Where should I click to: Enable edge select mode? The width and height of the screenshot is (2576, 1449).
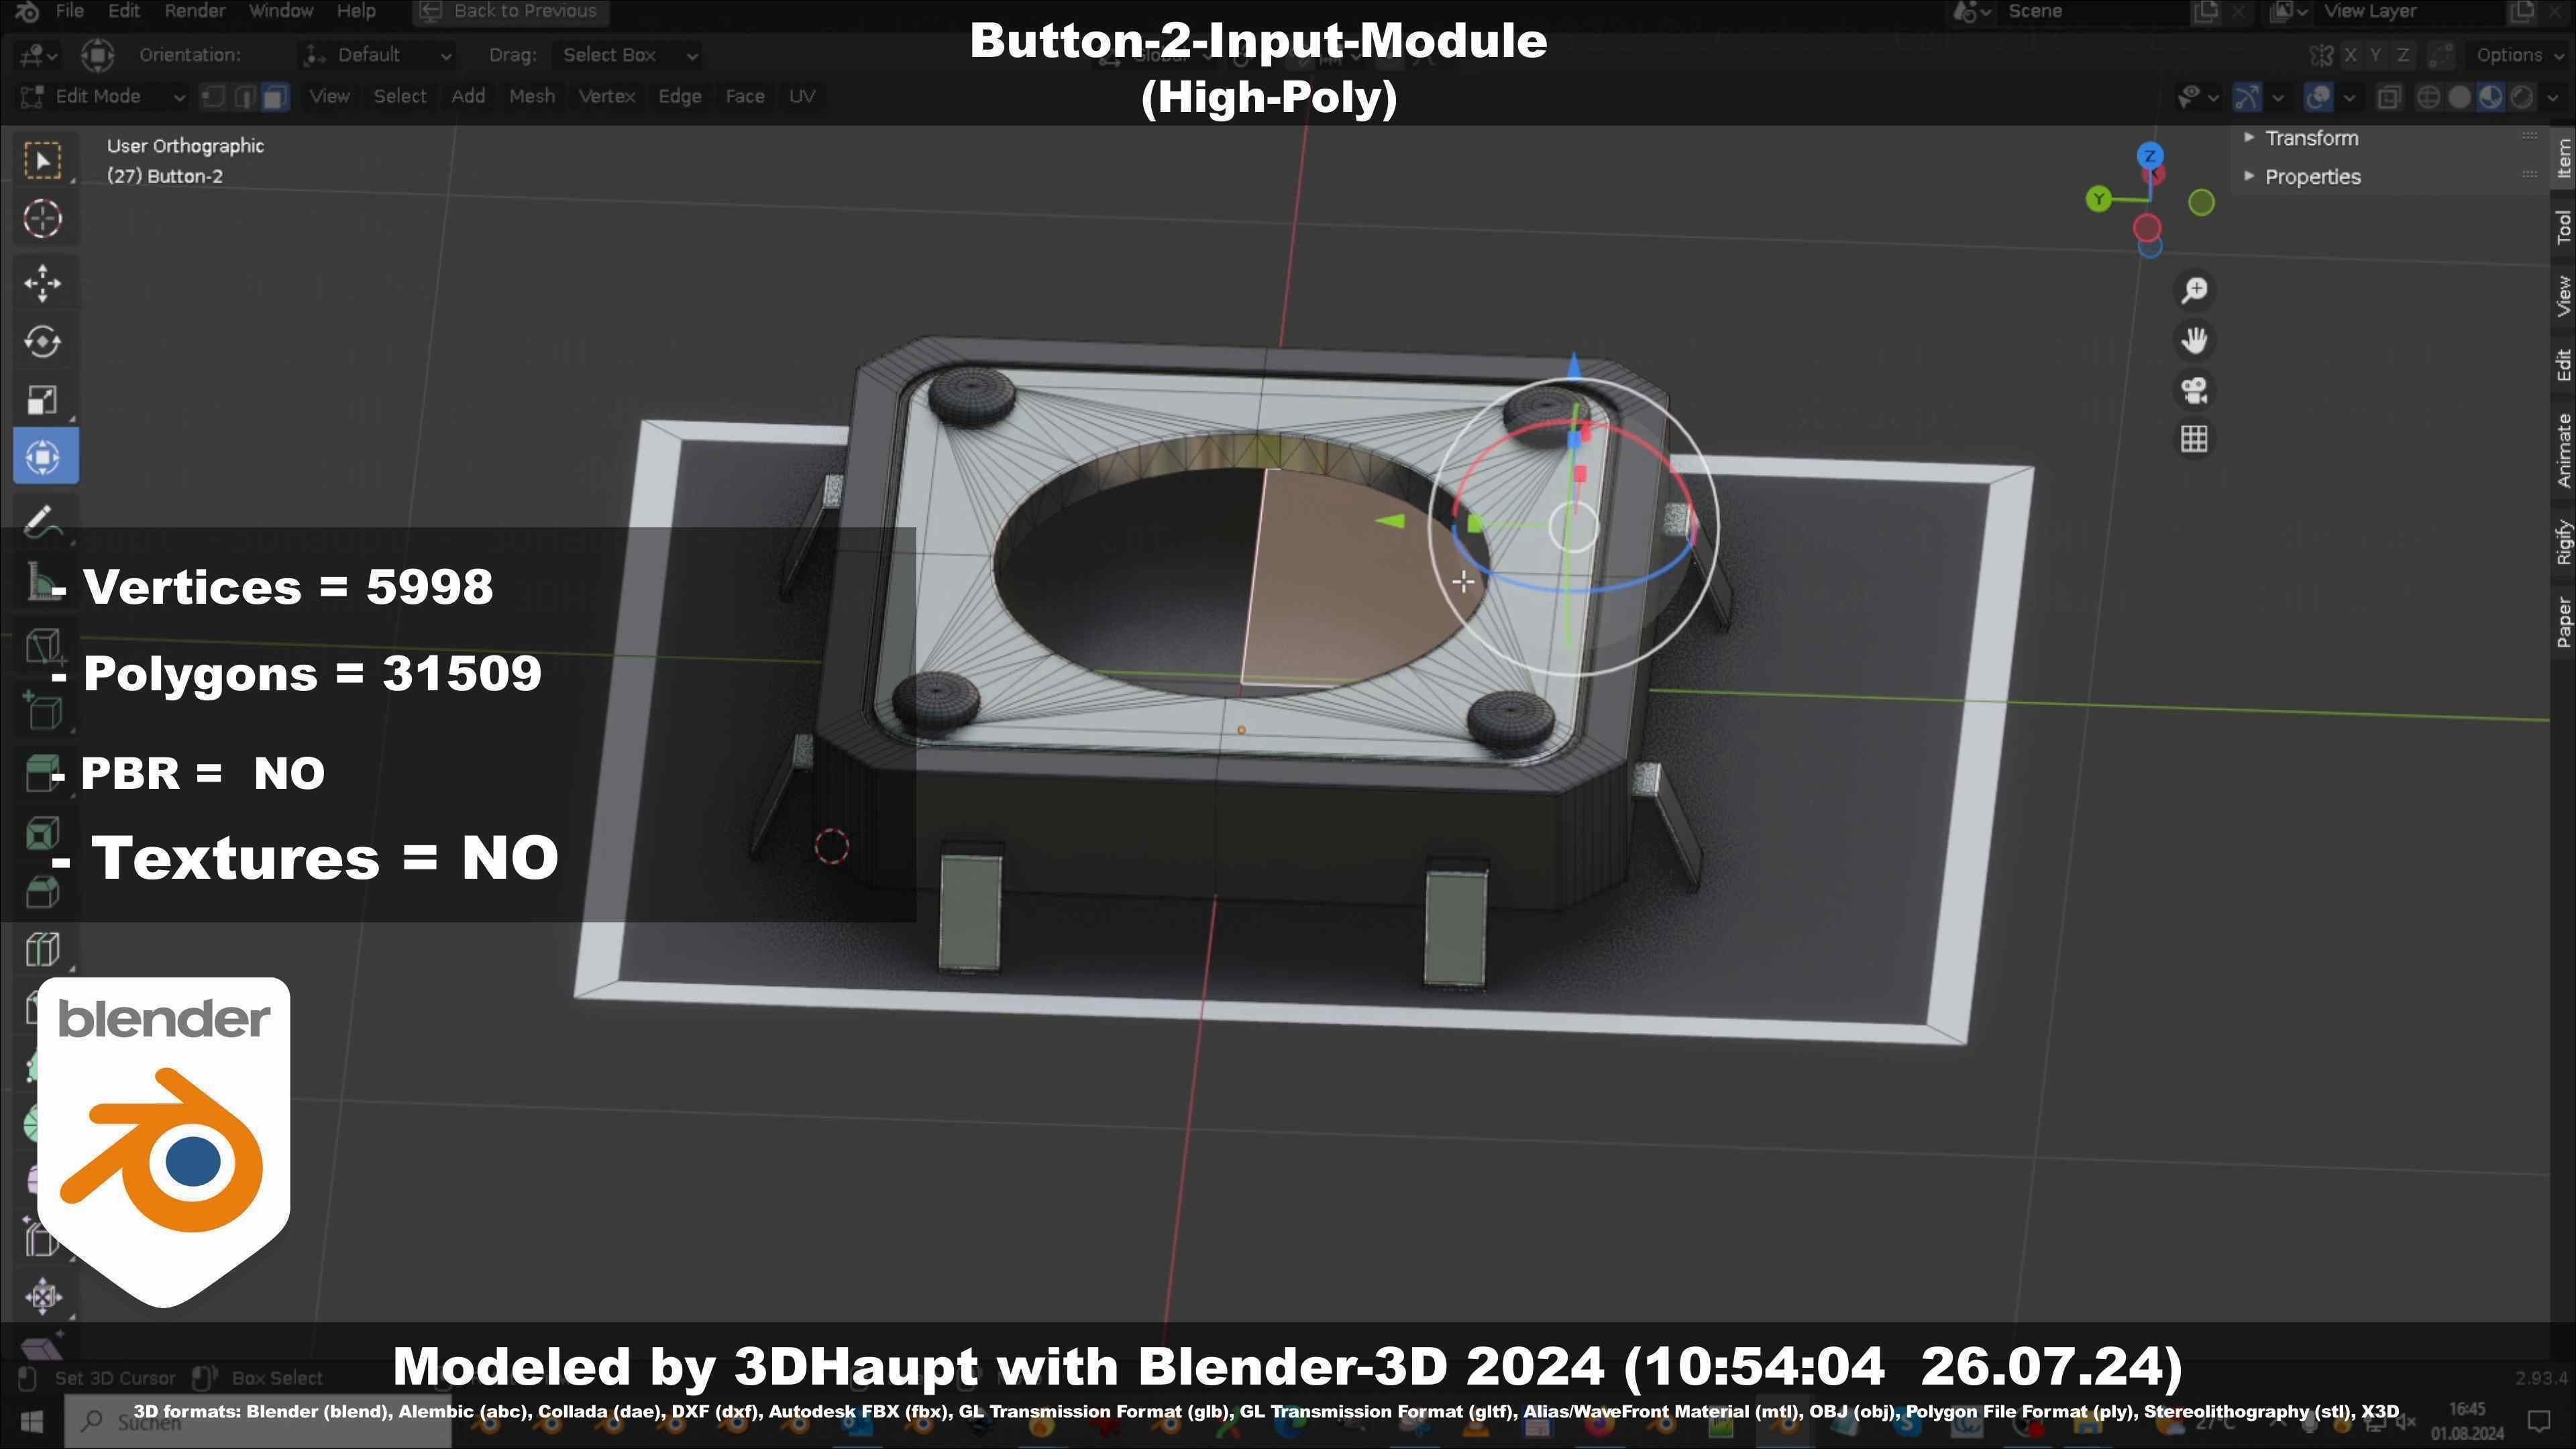[244, 96]
